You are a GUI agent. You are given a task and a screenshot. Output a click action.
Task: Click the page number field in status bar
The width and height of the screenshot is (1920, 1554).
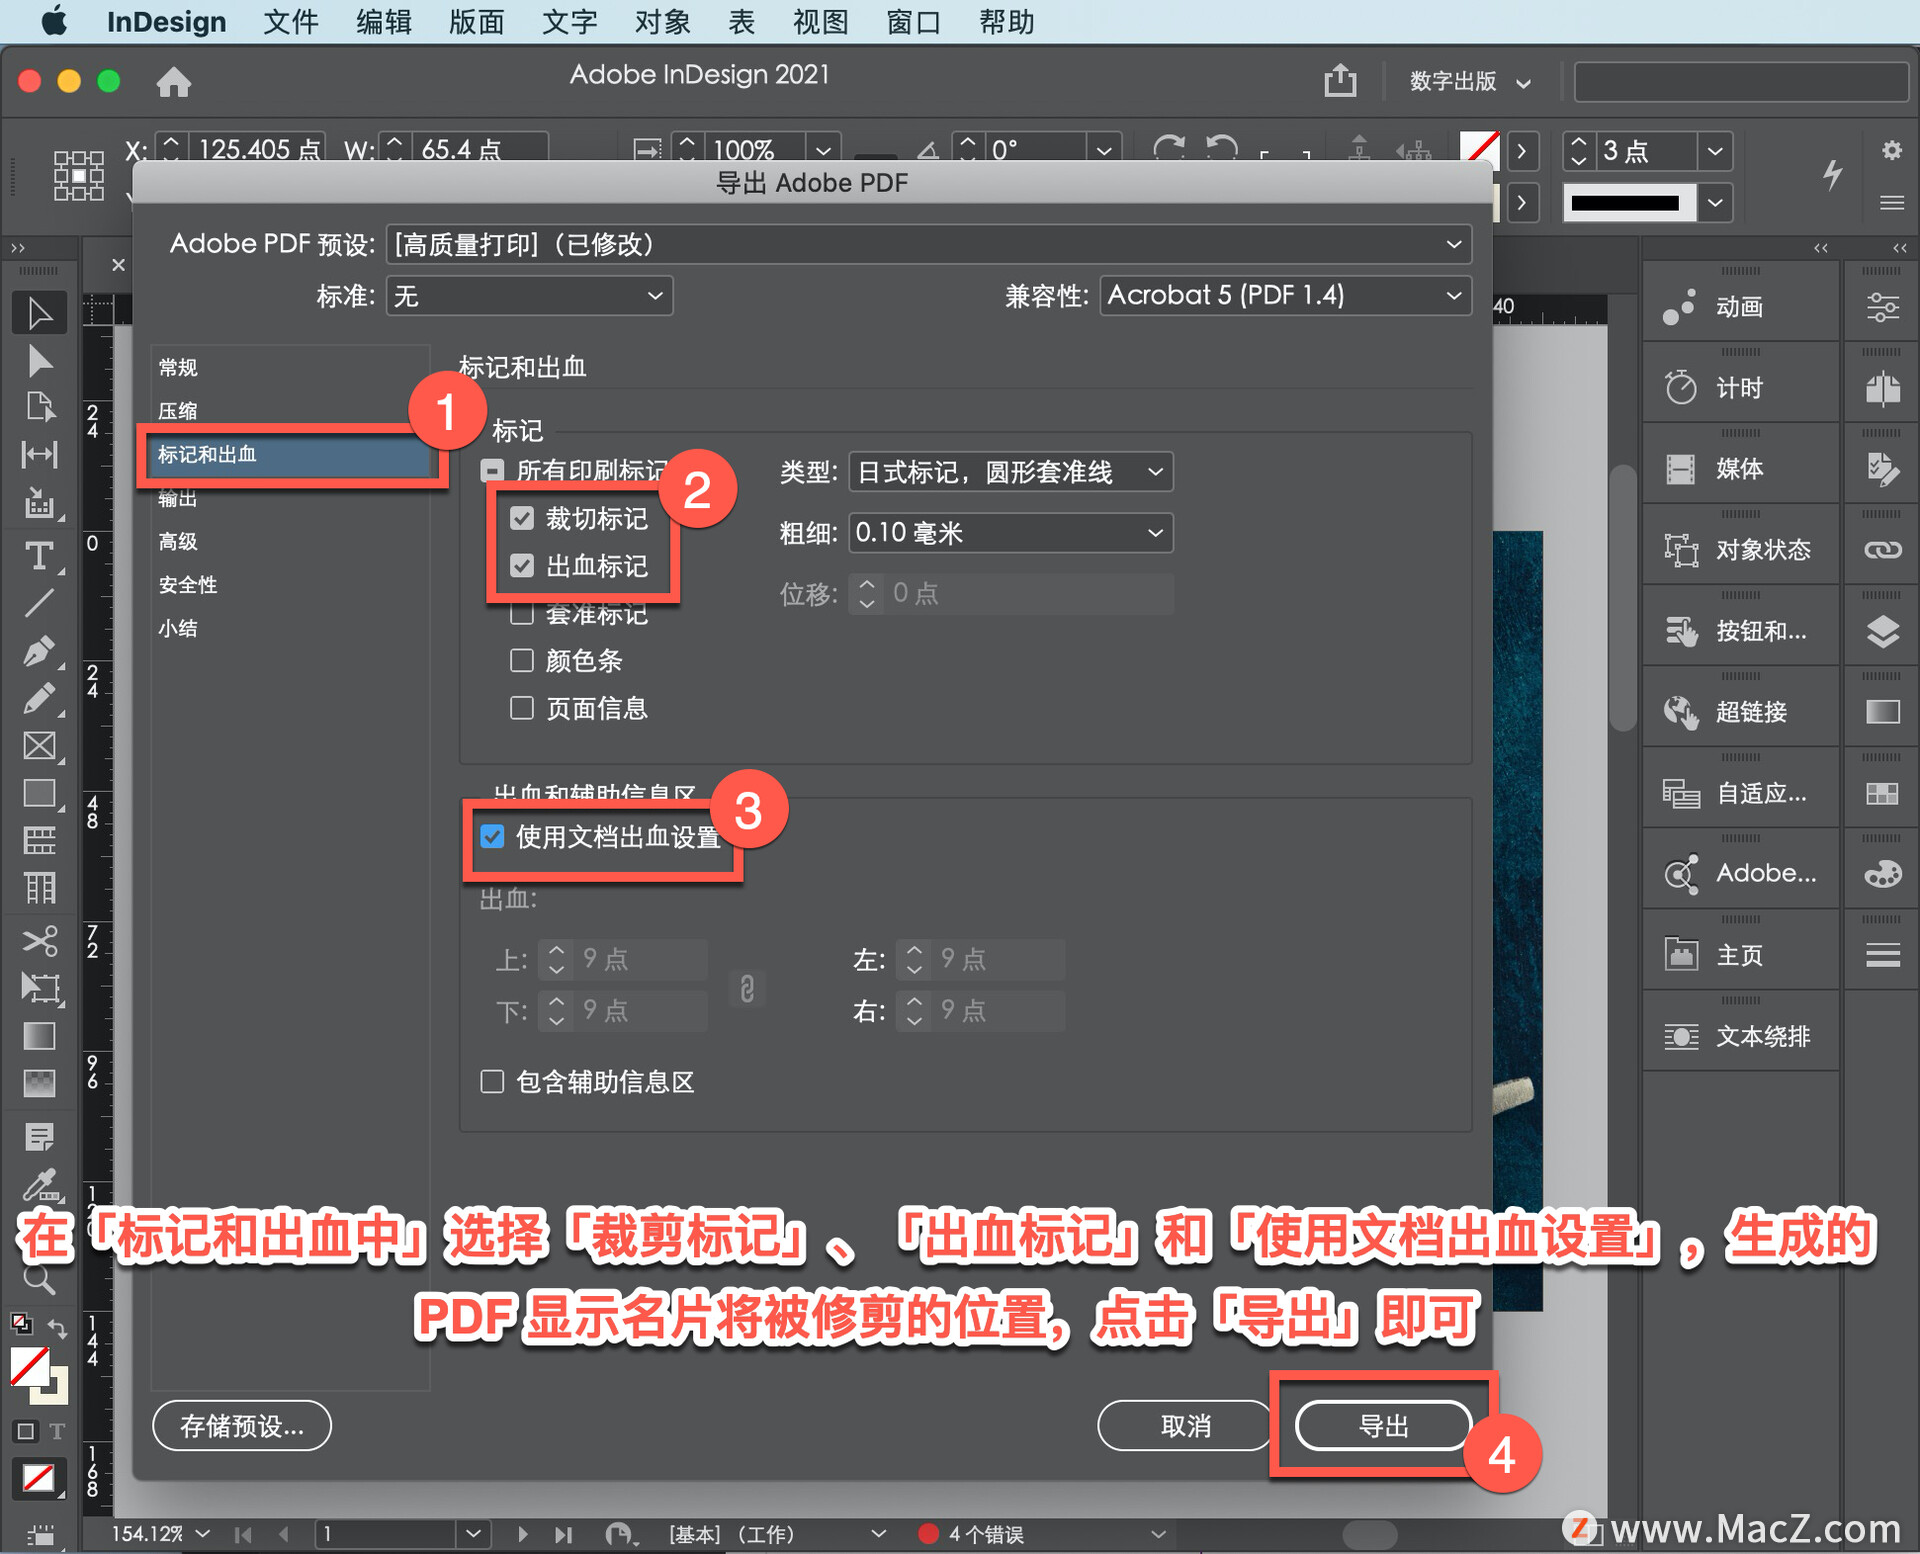point(386,1533)
